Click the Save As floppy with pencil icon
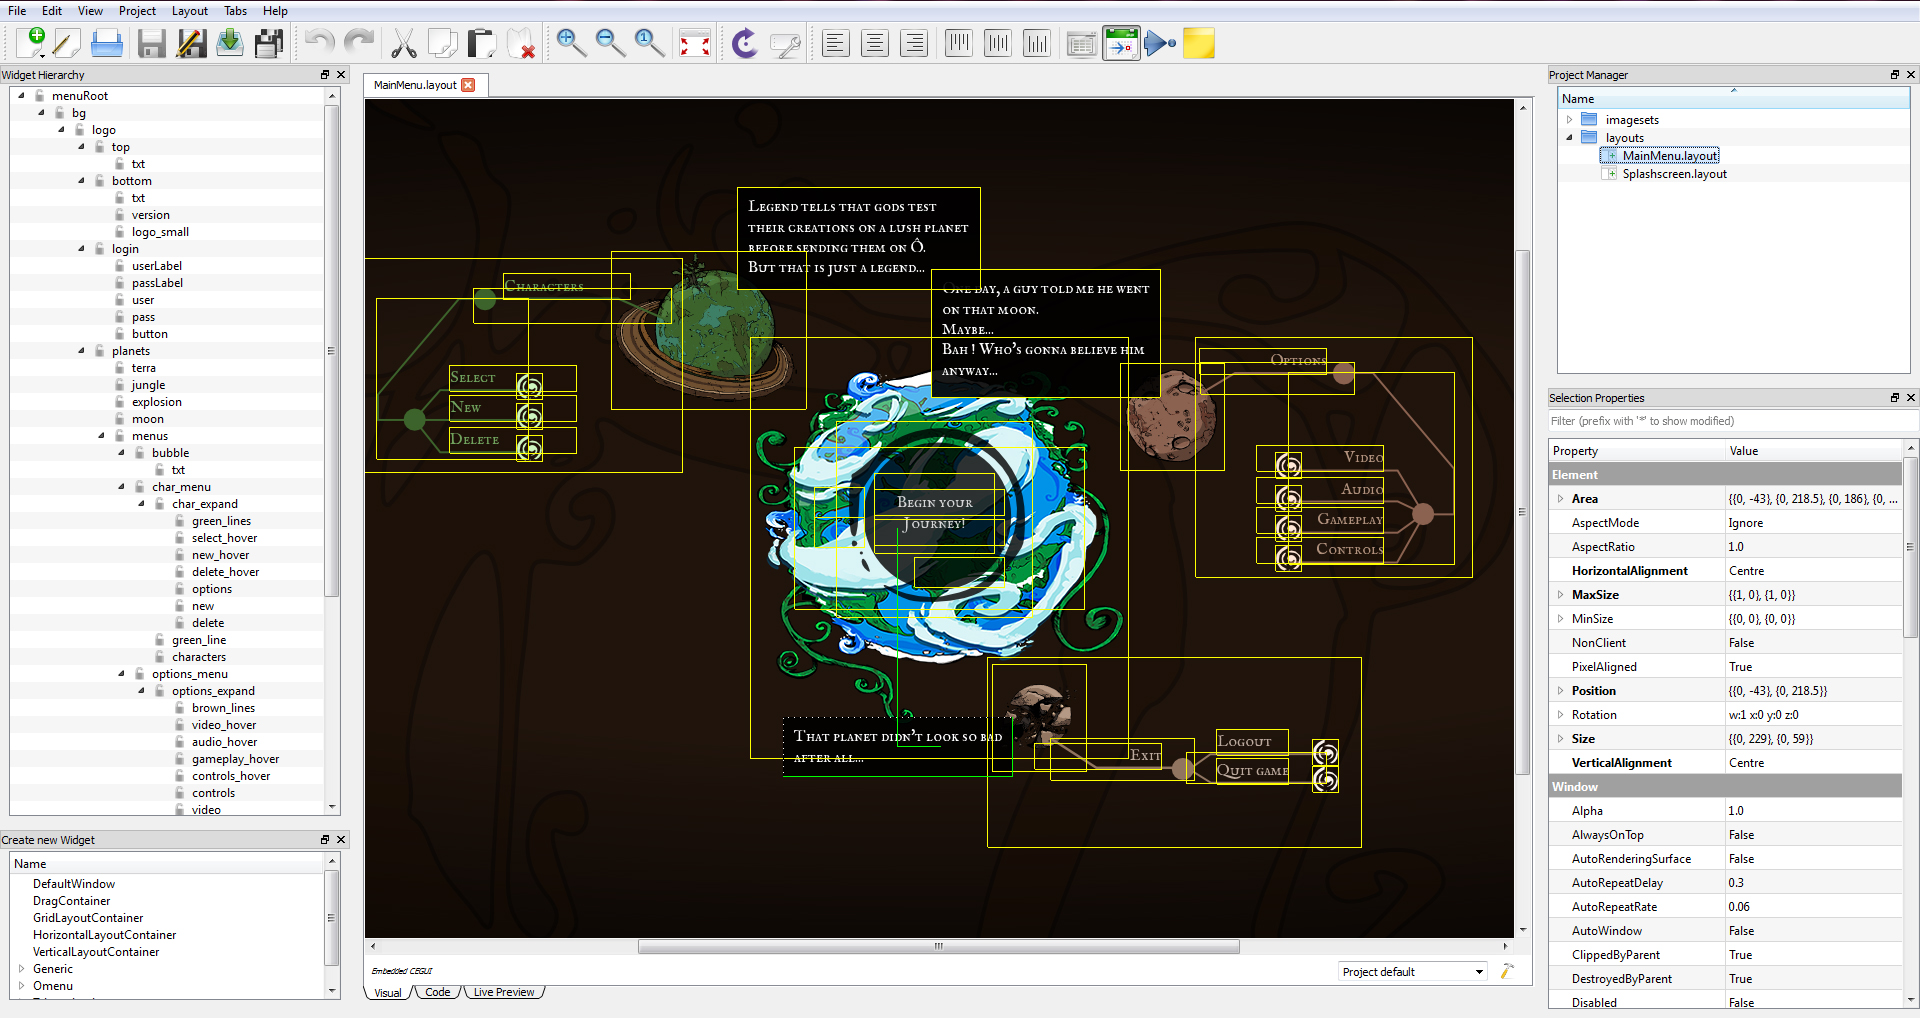The width and height of the screenshot is (1920, 1018). click(191, 43)
